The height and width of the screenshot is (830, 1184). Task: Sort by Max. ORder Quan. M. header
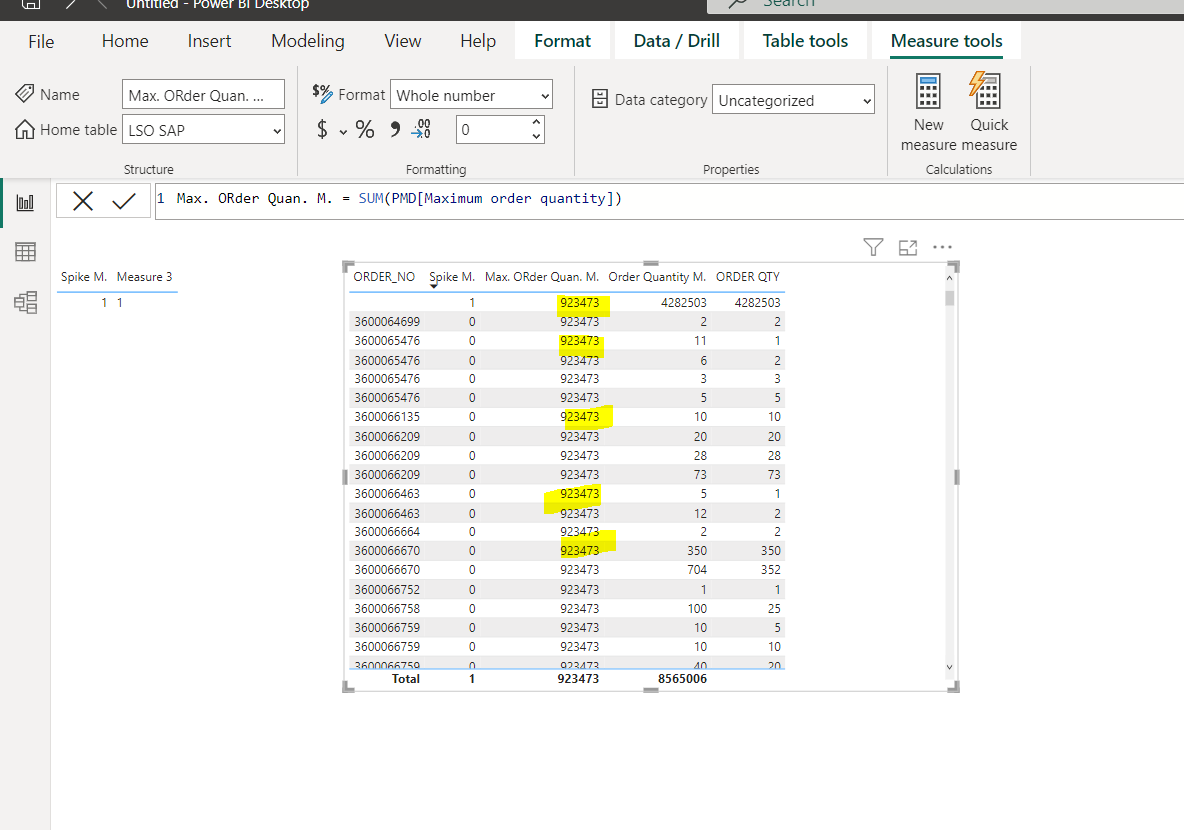click(541, 276)
